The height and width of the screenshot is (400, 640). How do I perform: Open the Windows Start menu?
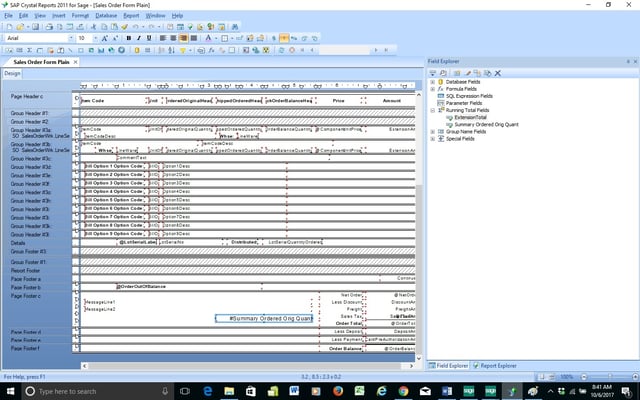(10, 392)
